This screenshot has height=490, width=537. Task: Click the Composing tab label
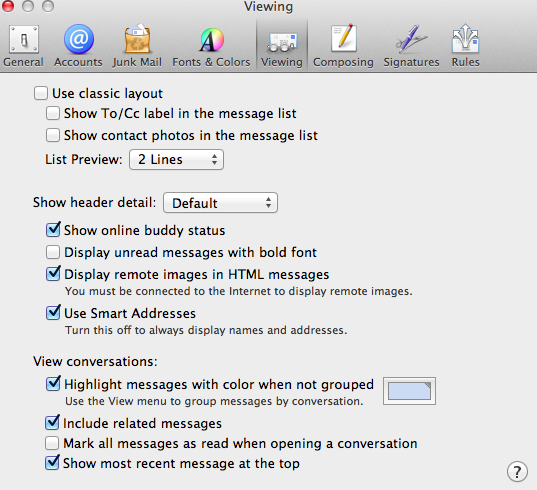point(343,62)
